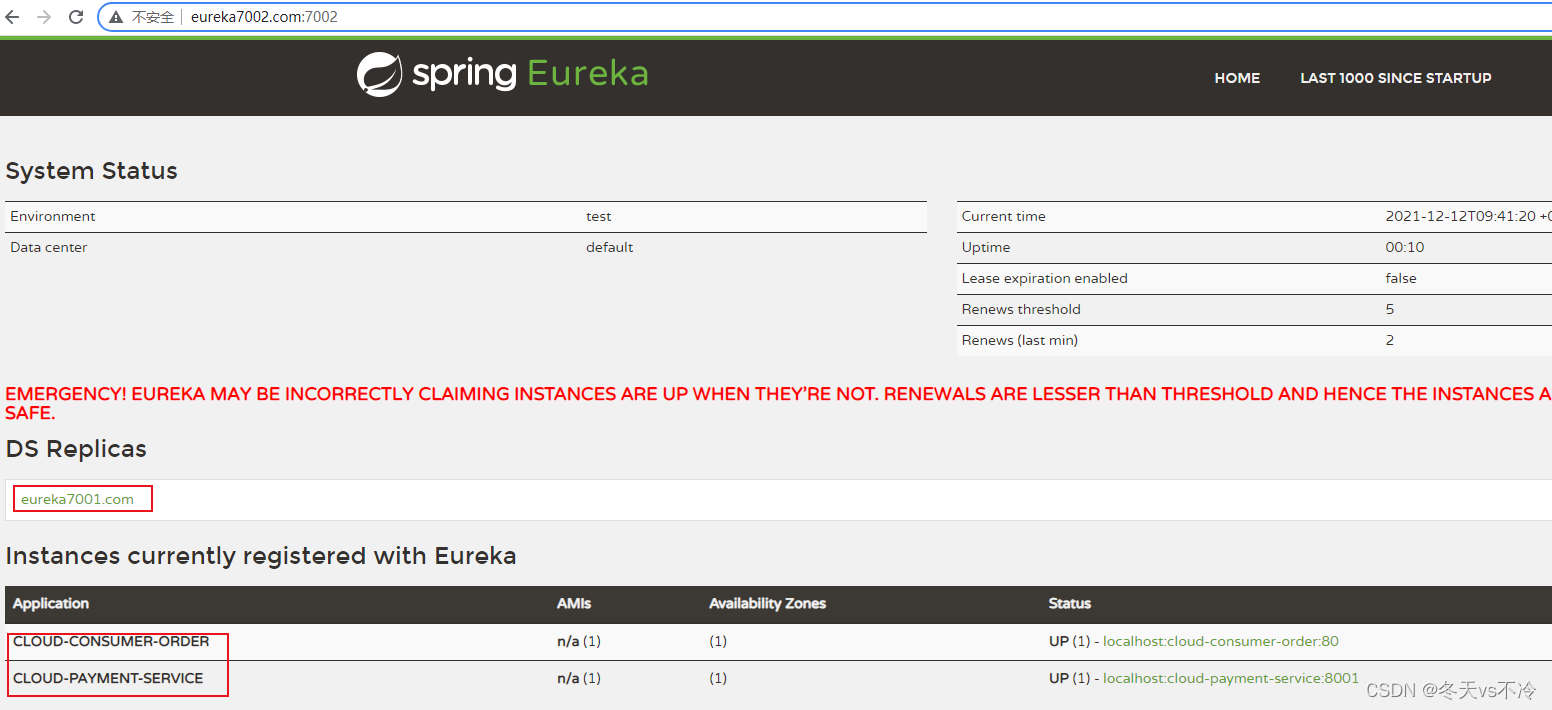1552x710 pixels.
Task: Select the environment value test
Action: (x=598, y=216)
